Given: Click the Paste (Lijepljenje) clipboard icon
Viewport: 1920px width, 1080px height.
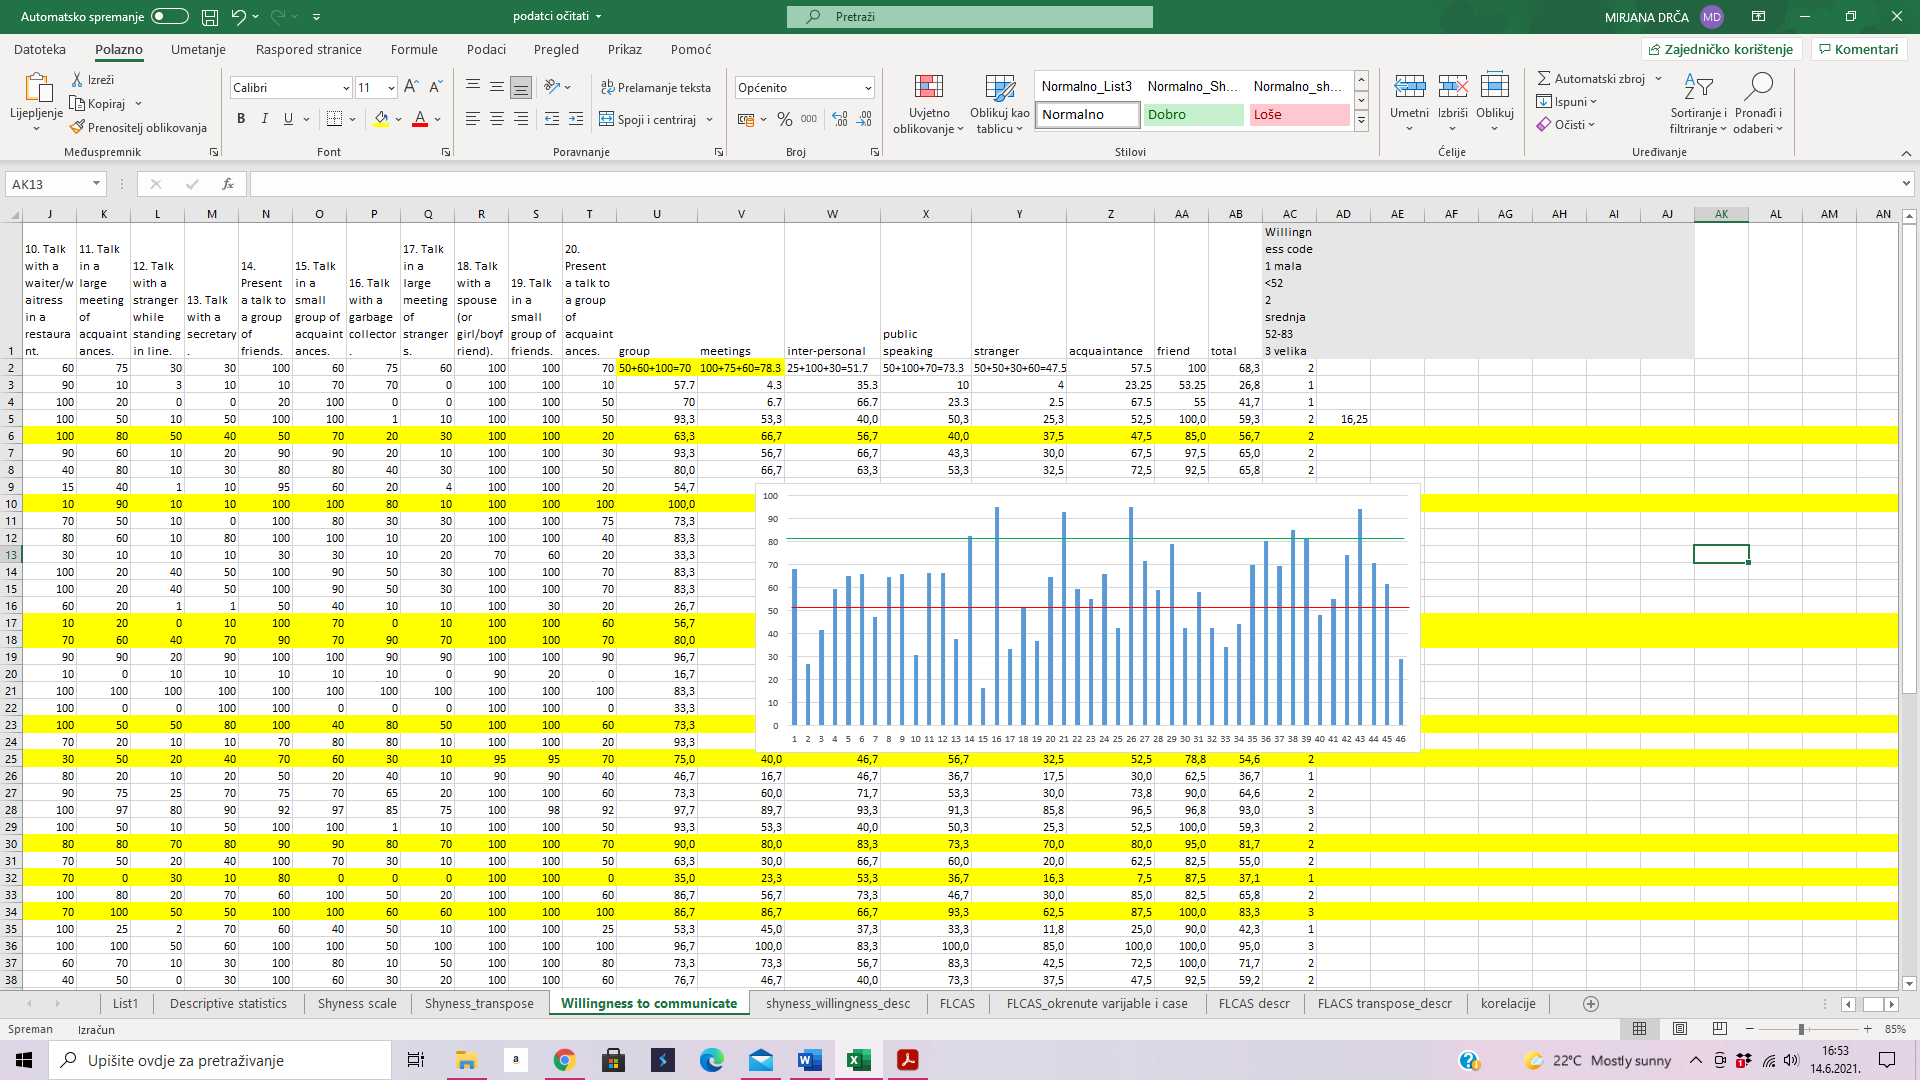Looking at the screenshot, I should click(x=37, y=88).
